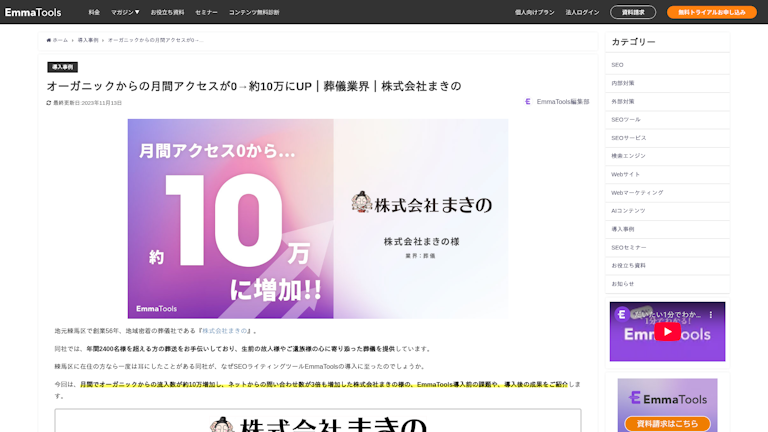Select Webサイト category

(667, 174)
